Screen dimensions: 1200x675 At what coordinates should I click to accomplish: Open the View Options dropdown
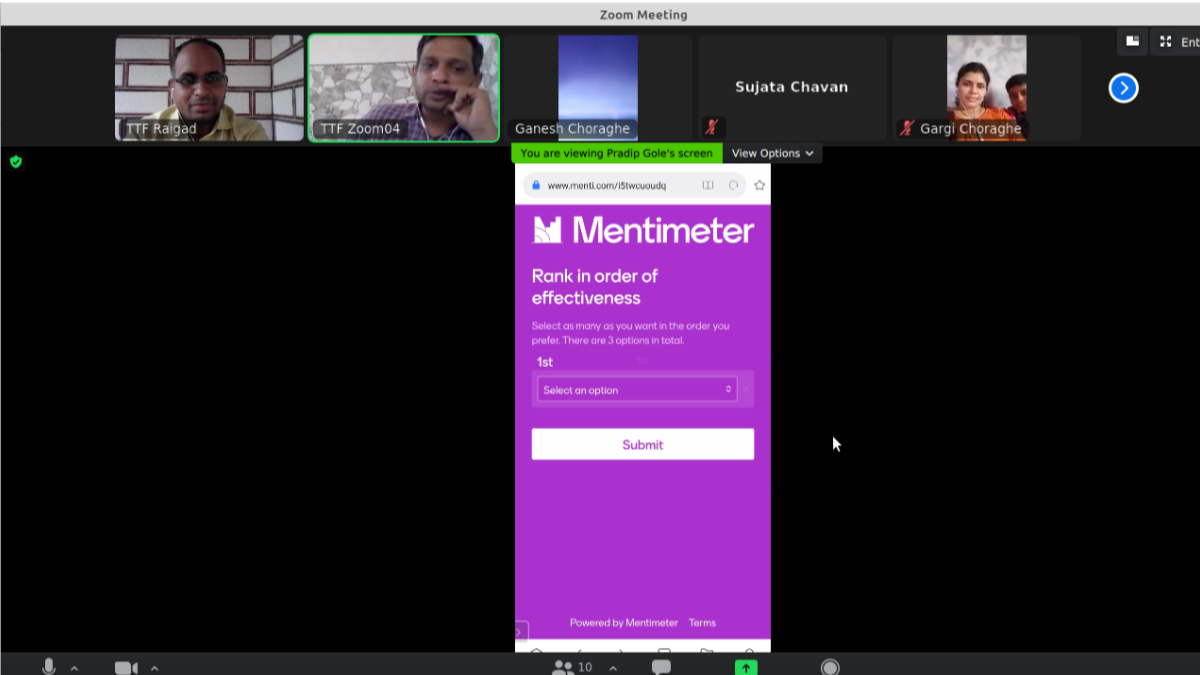pyautogui.click(x=772, y=153)
